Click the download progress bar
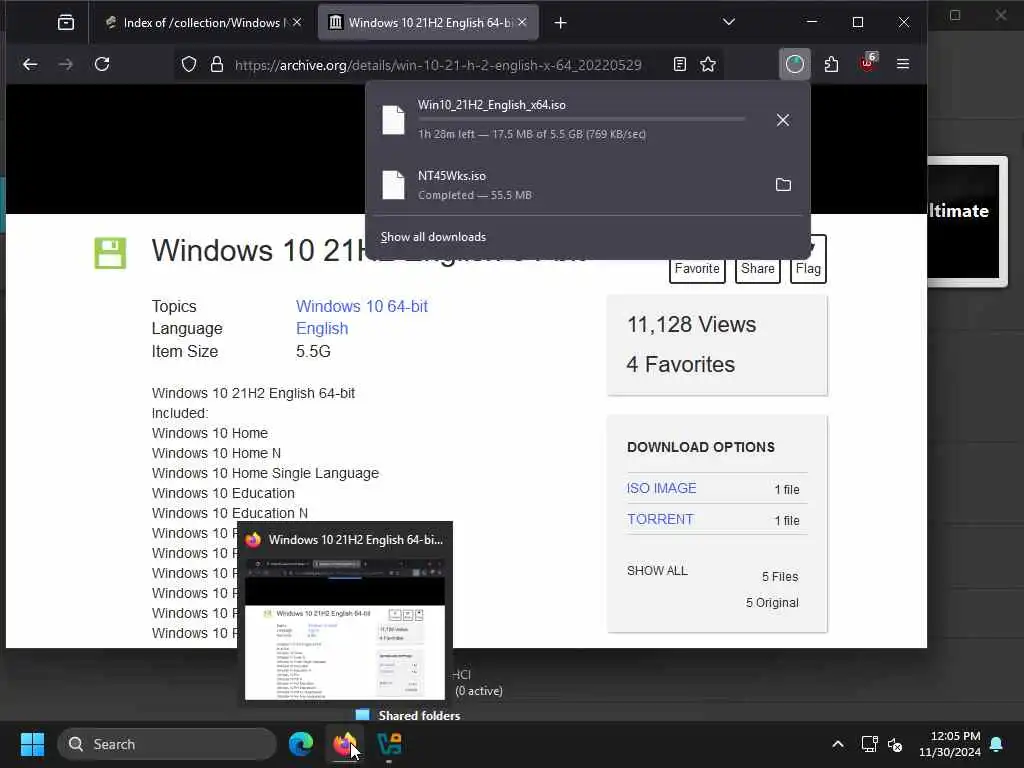The height and width of the screenshot is (768, 1024). [x=581, y=119]
